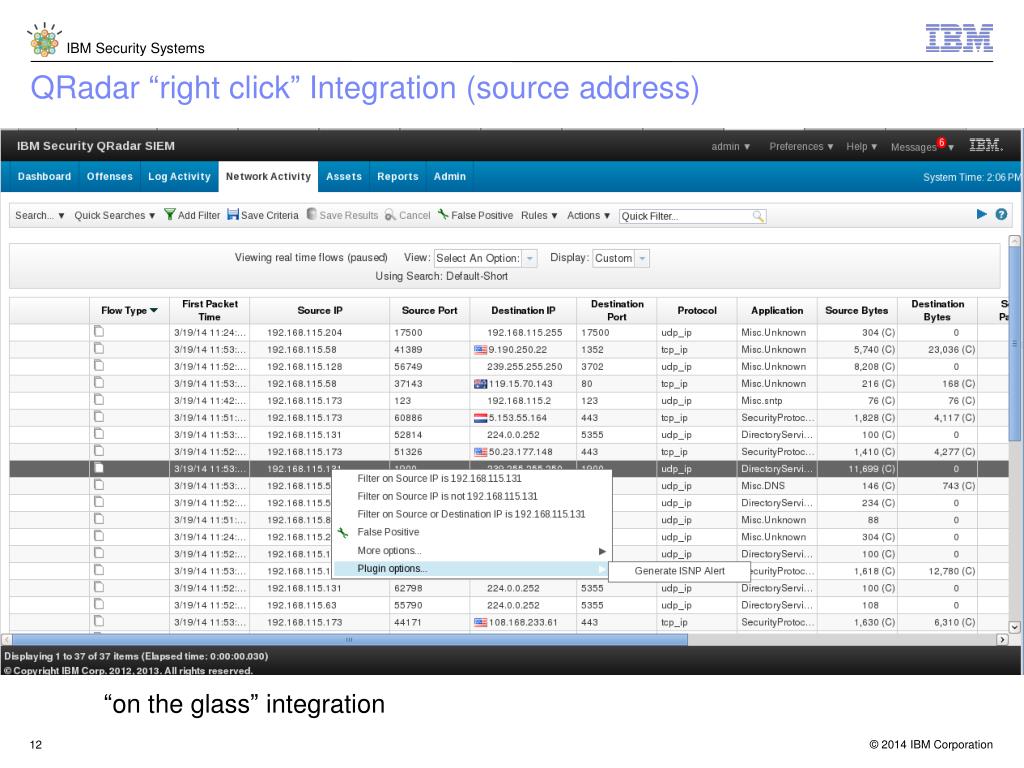This screenshot has height=768, width=1024.
Task: Switch to the Log Activity tab
Action: coord(179,177)
